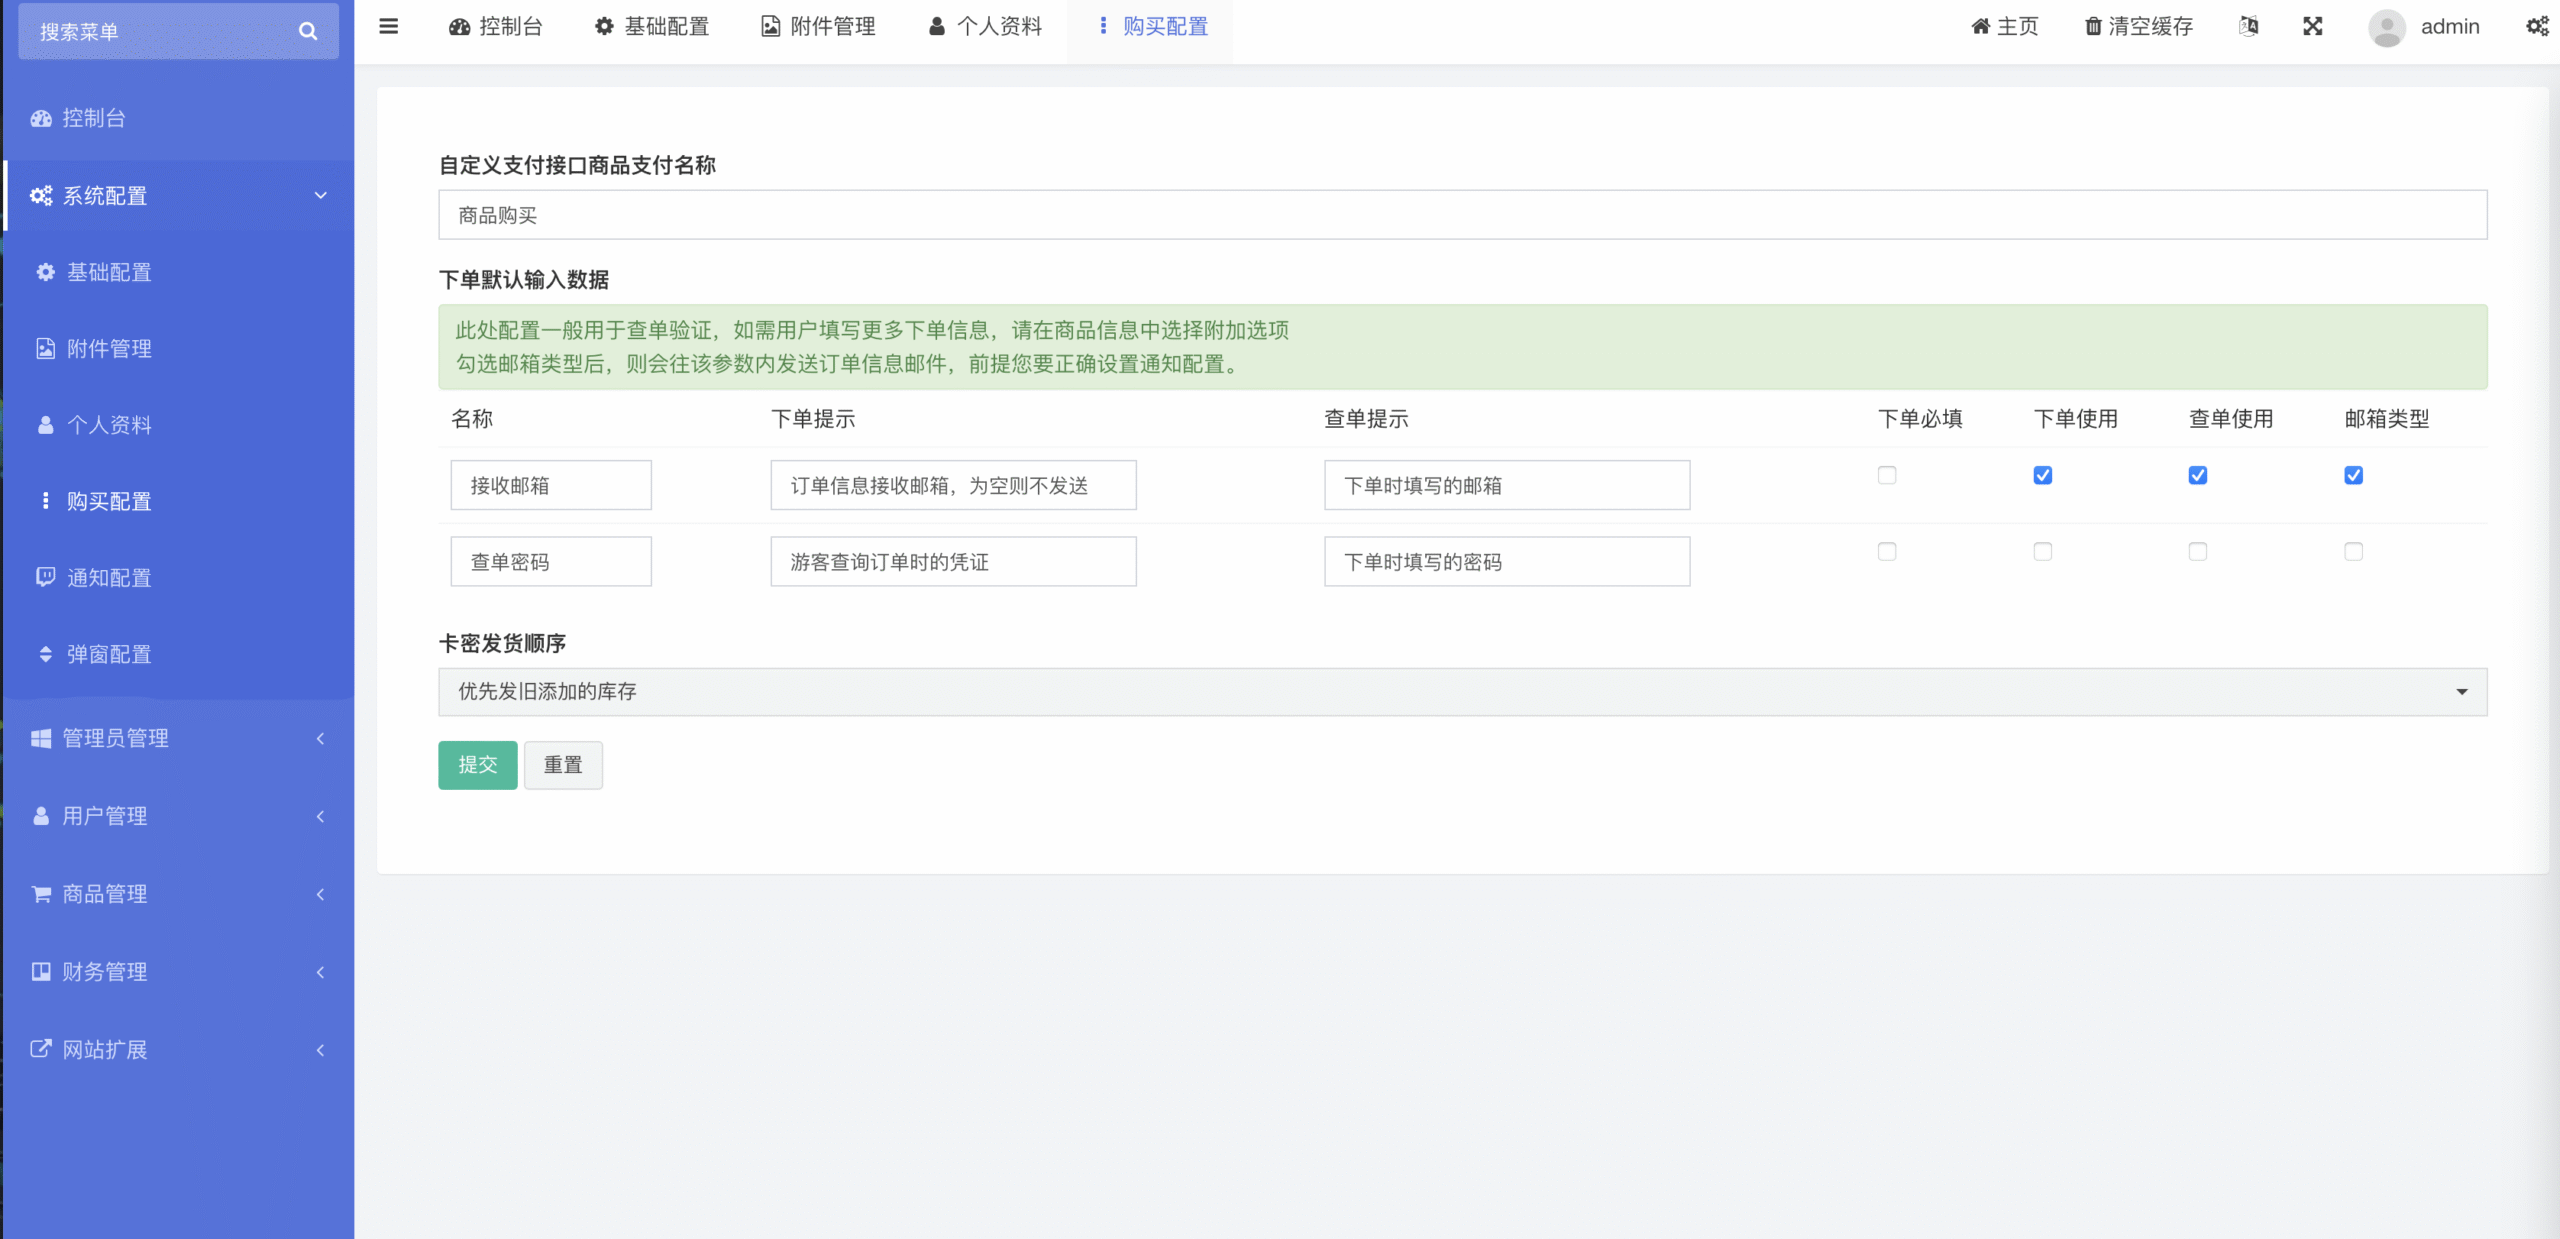
Task: Click the 商品购买 payment name field
Action: 1462,215
